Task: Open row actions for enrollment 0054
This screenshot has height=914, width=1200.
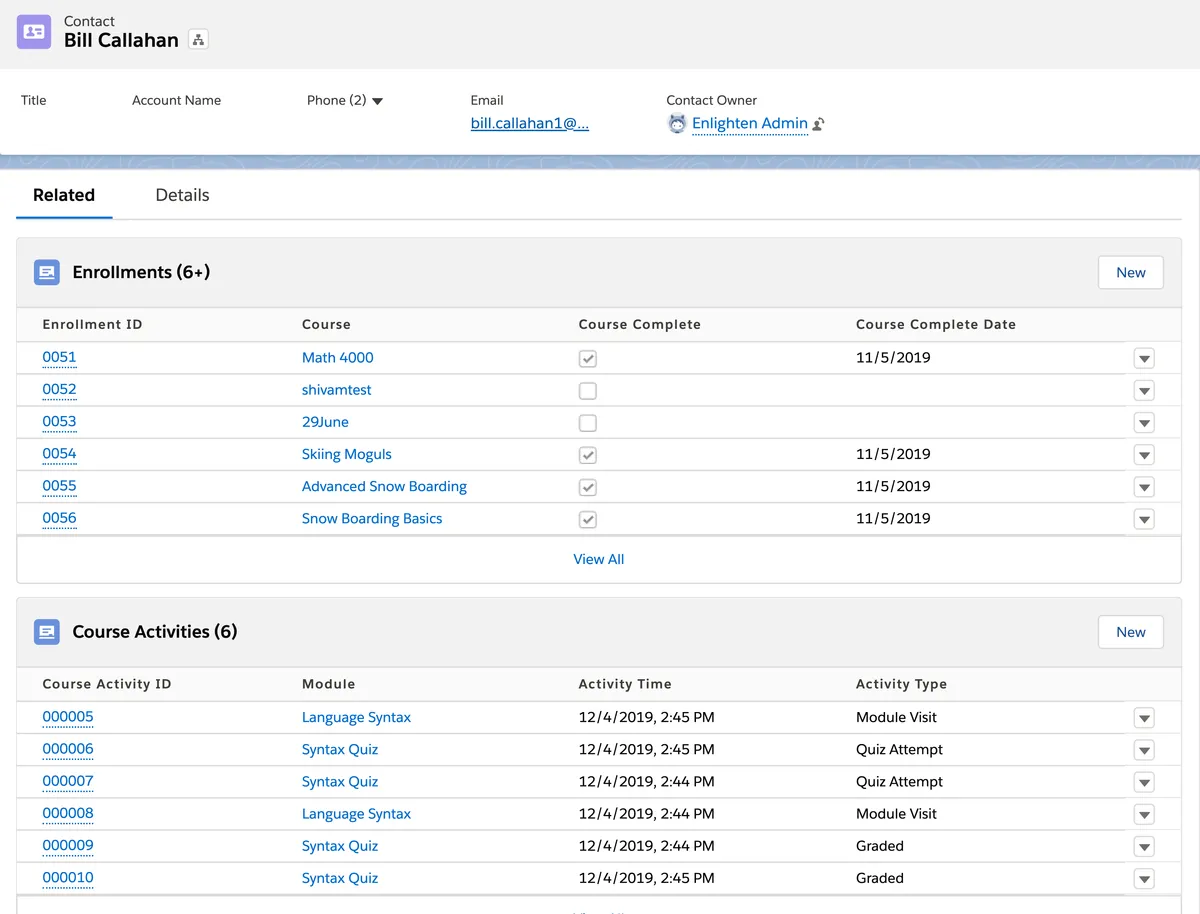Action: 1144,454
